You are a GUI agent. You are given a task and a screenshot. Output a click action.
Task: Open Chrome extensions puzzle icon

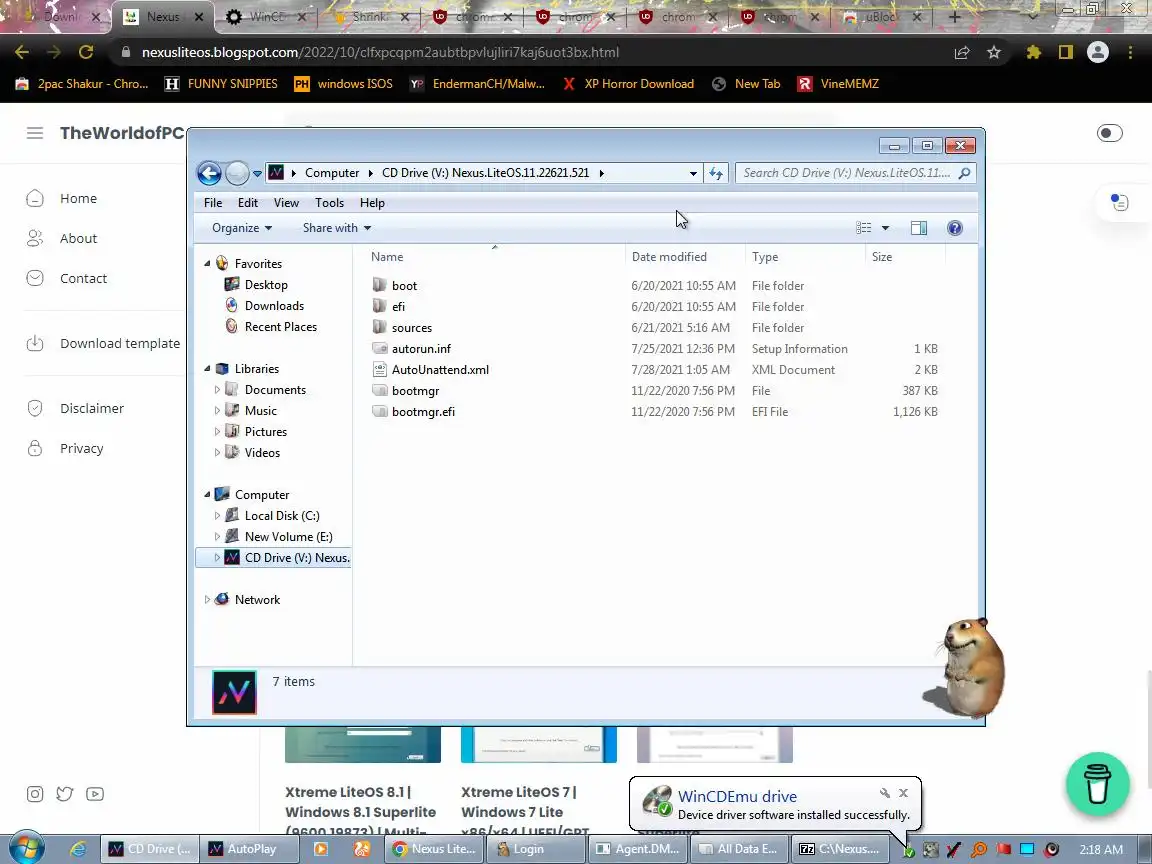1034,52
